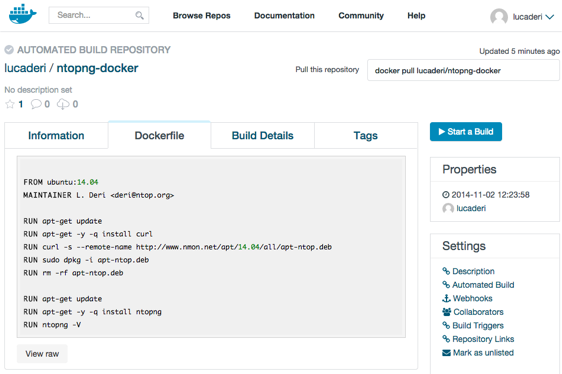Screen dimensions: 562x374
Task: Open the Tags tab
Action: [366, 136]
